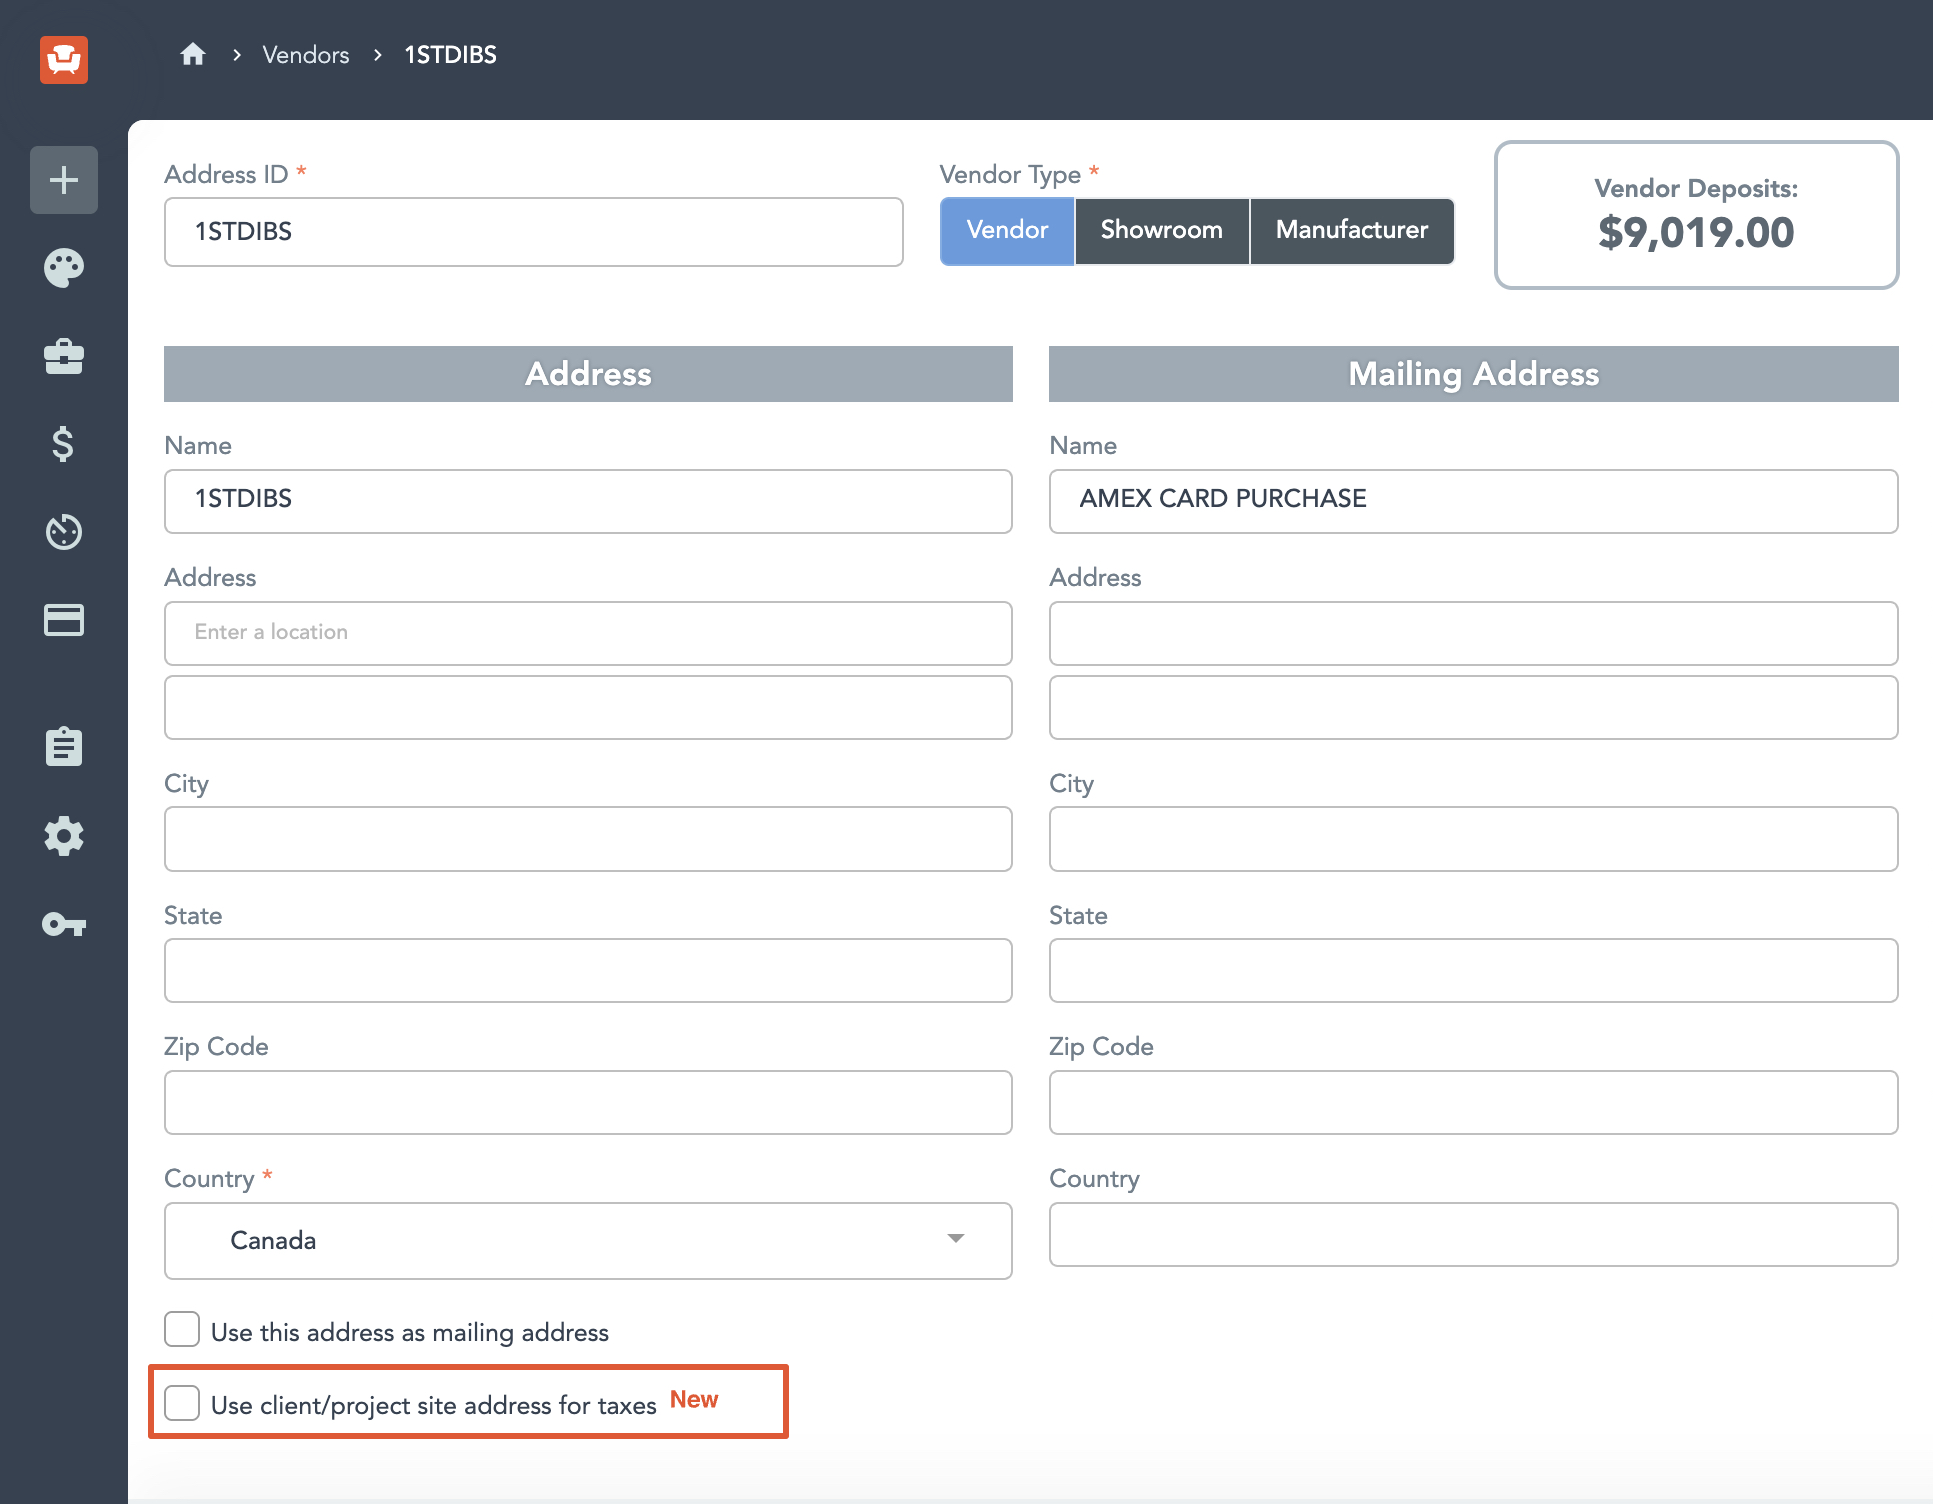The width and height of the screenshot is (1933, 1504).
Task: Click the first Mailing Address street field
Action: [1474, 633]
